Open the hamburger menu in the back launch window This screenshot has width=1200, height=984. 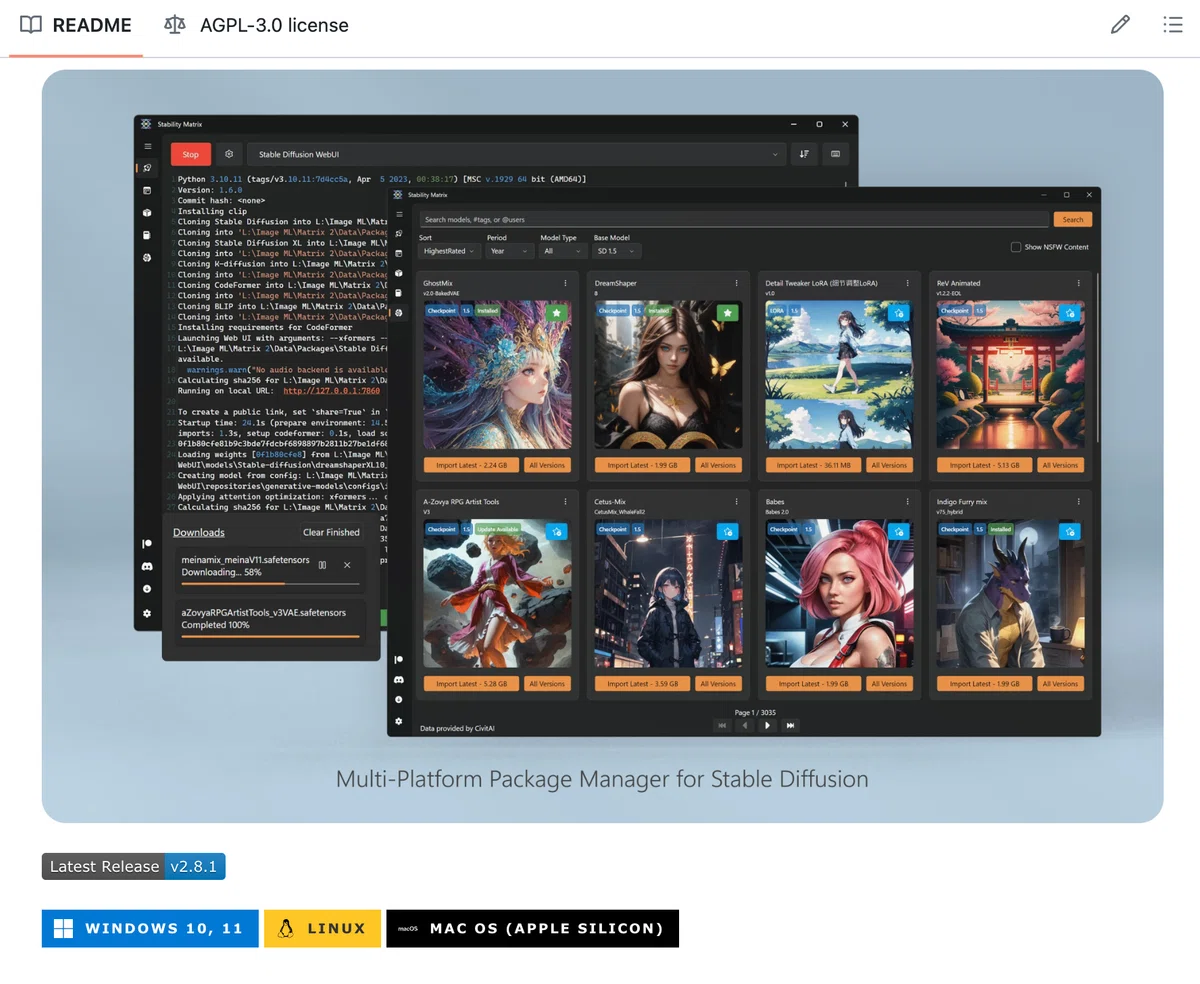(146, 146)
